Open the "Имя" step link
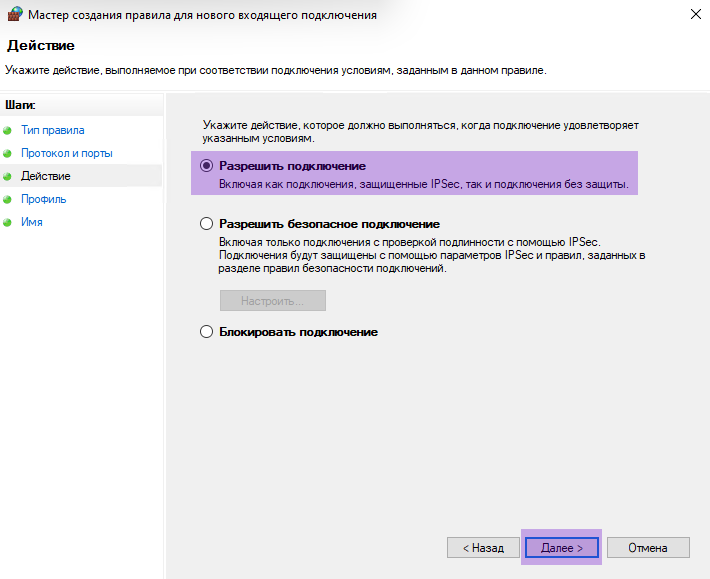 tap(32, 222)
